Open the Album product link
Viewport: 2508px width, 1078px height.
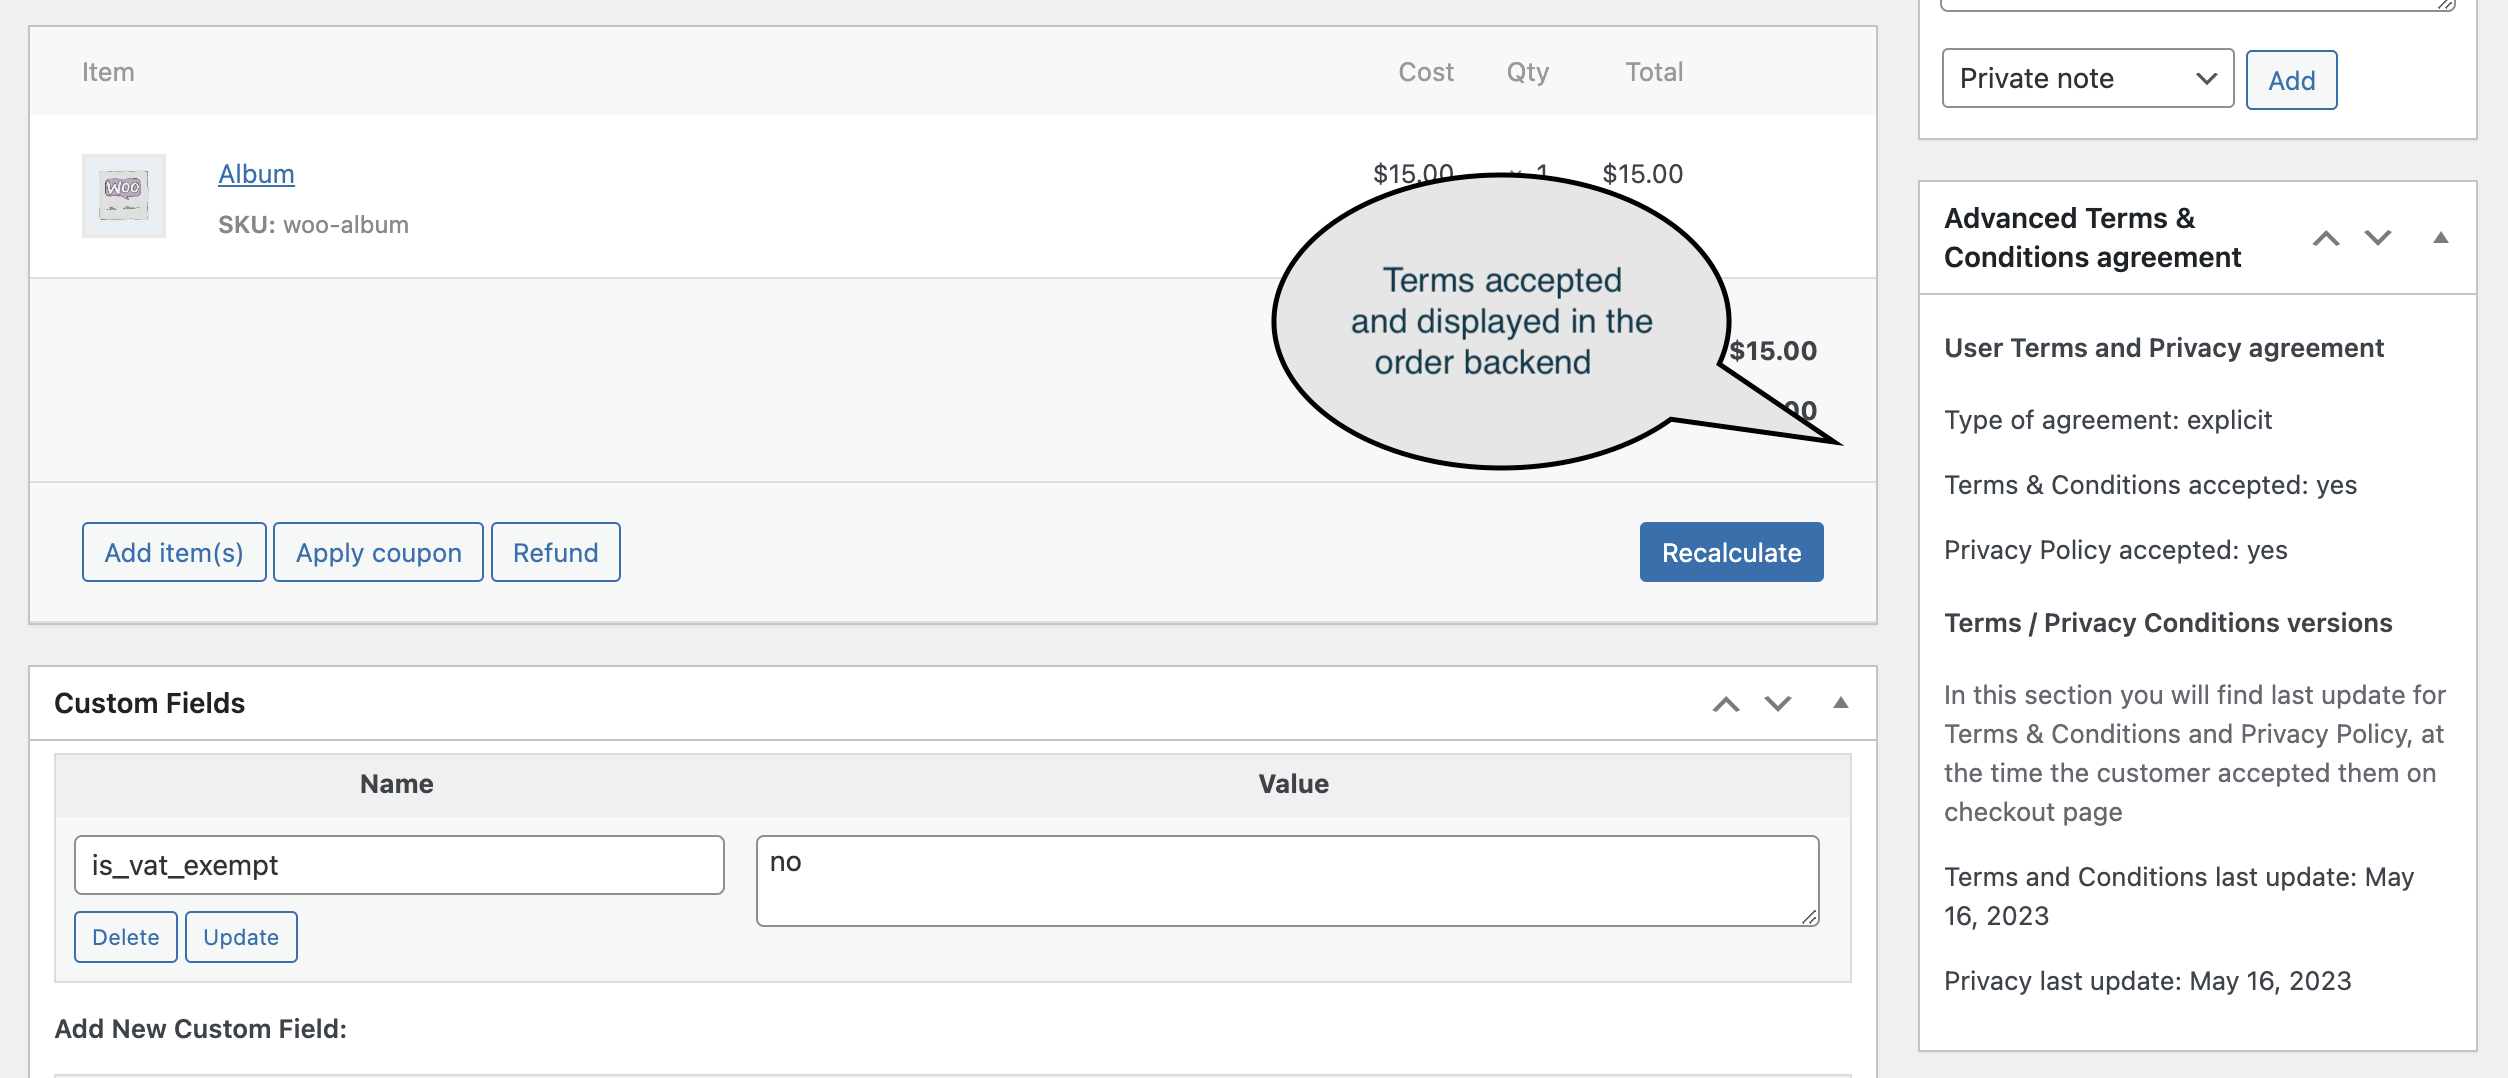[256, 174]
